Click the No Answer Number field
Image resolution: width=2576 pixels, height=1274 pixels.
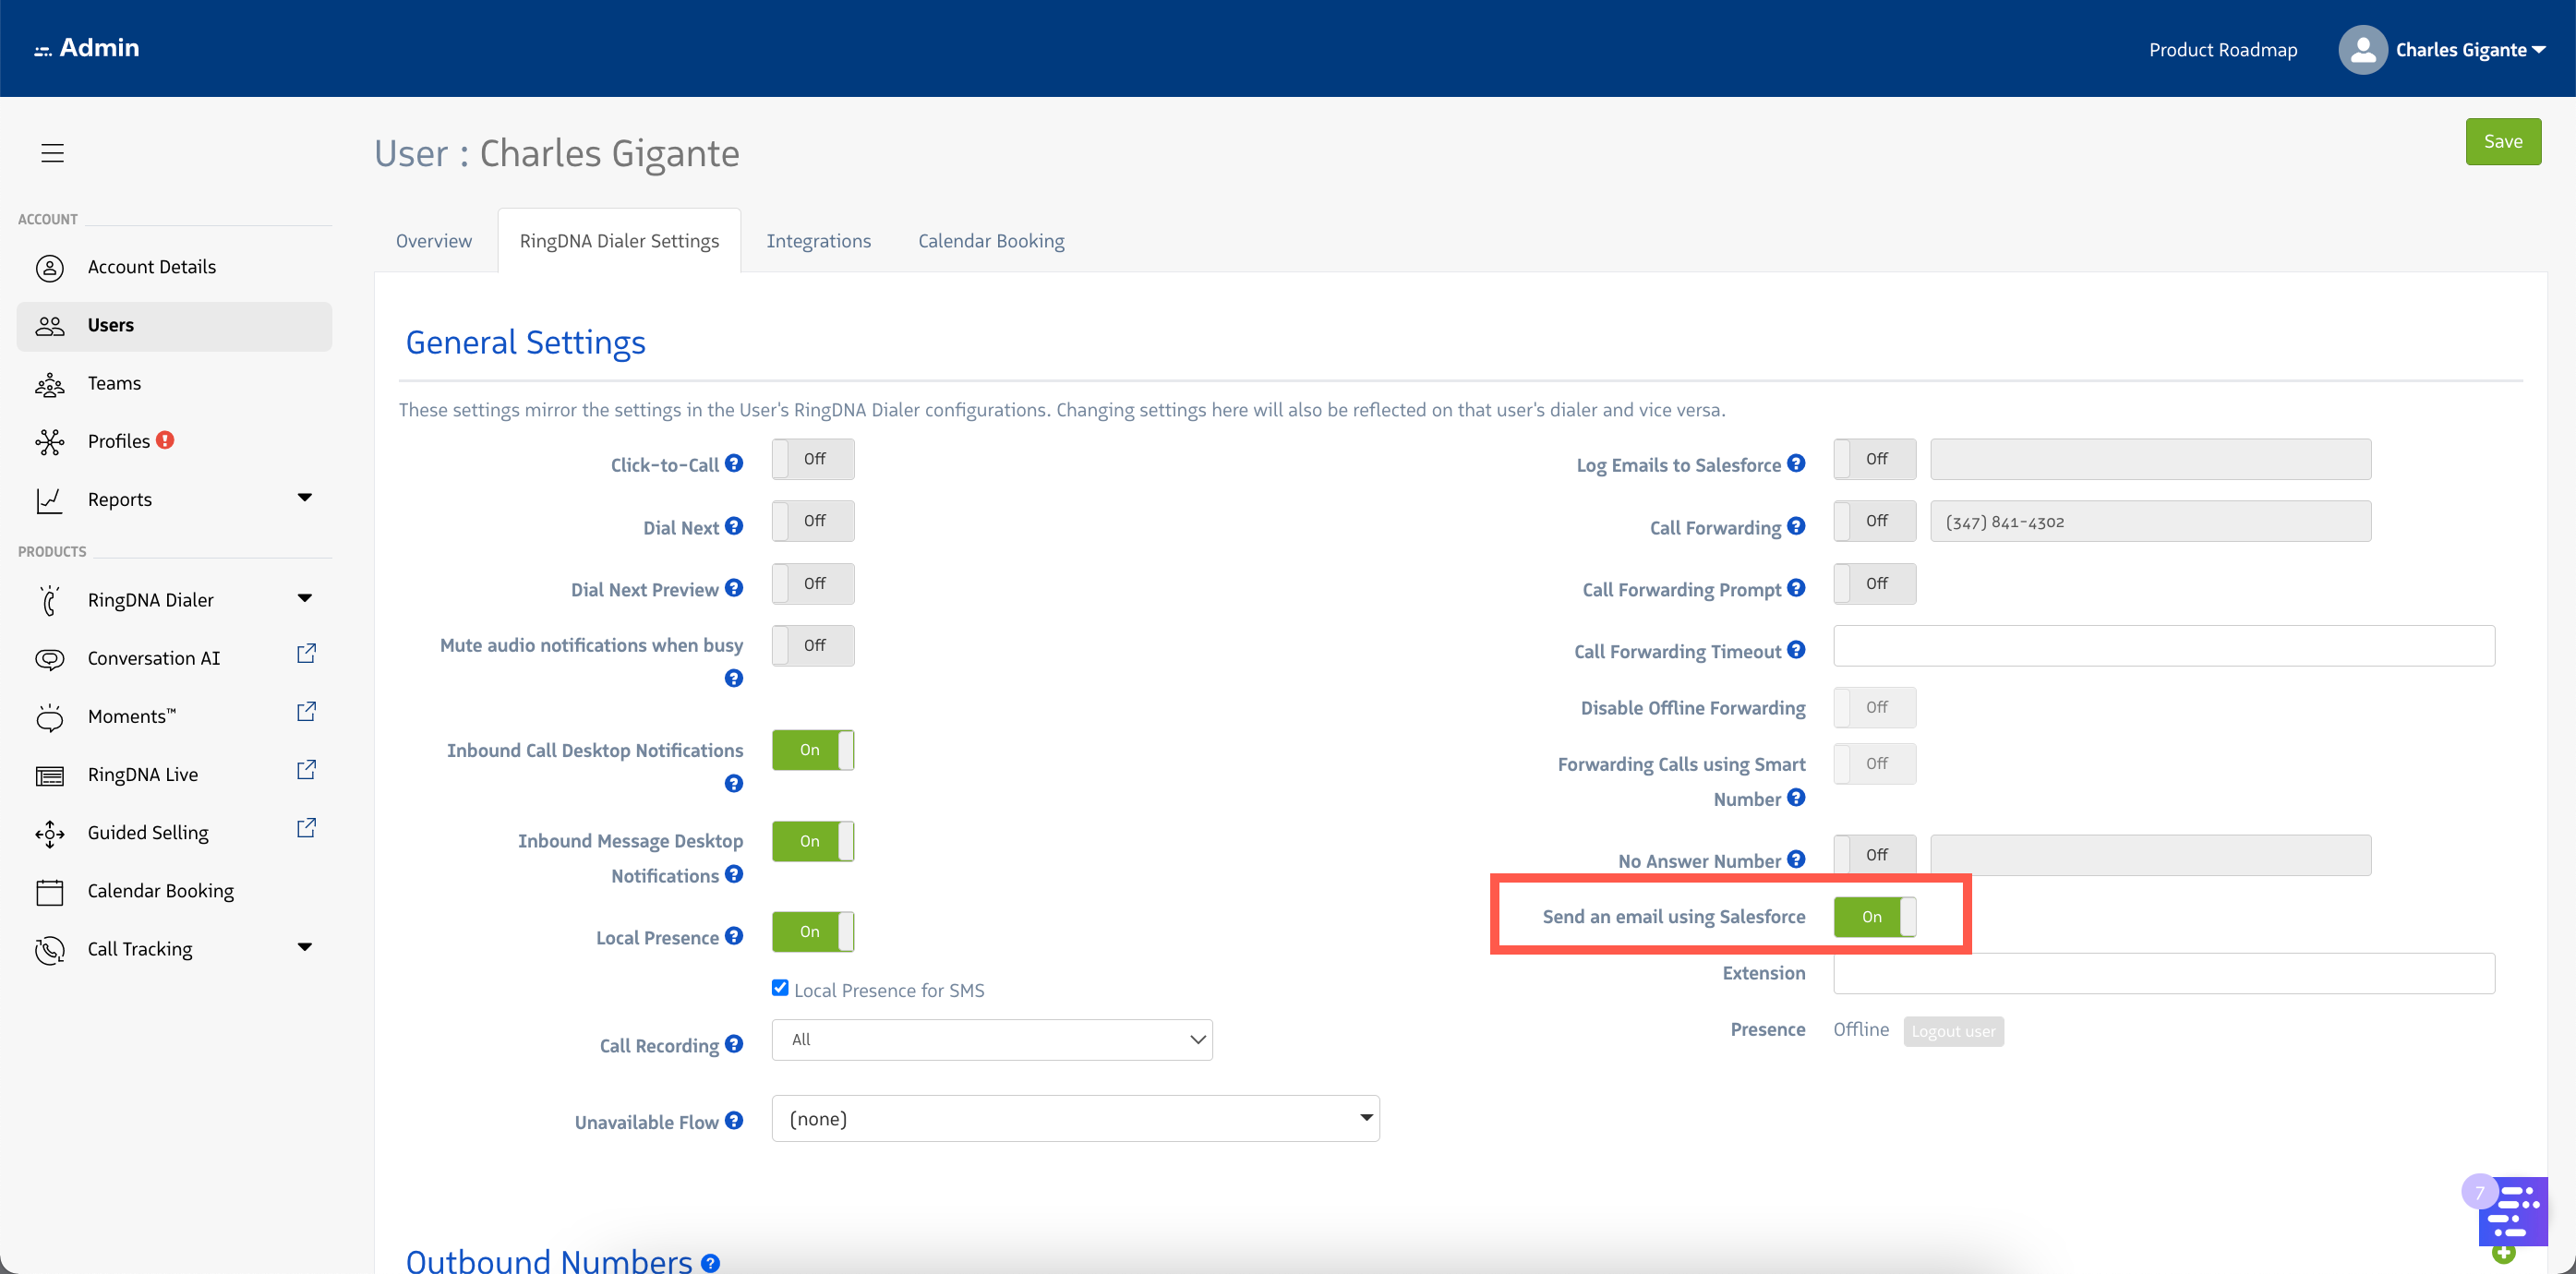pyautogui.click(x=2150, y=855)
